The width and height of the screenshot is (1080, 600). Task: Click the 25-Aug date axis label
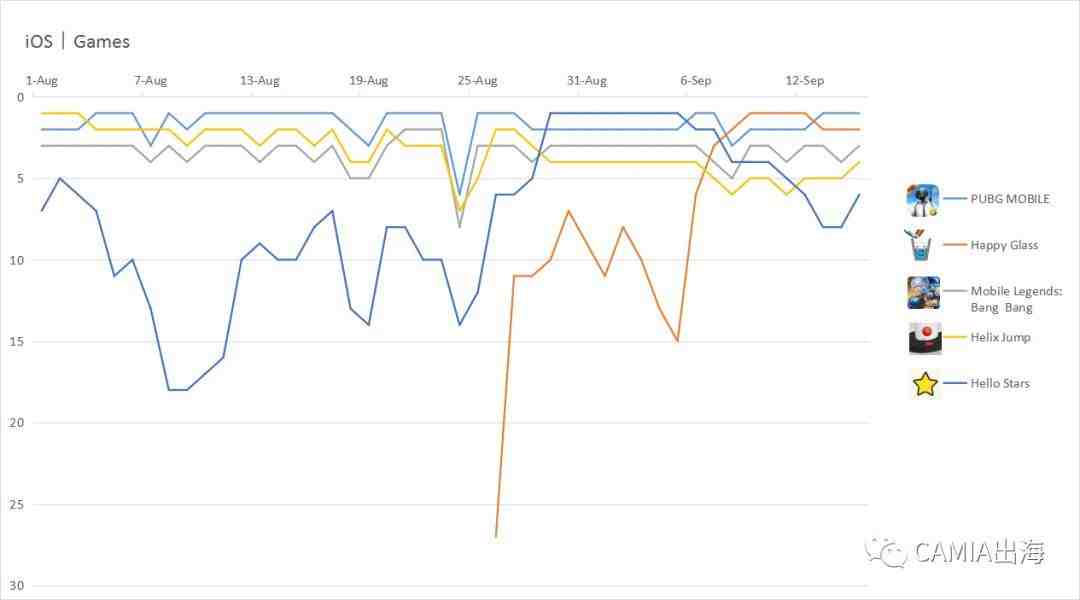(477, 81)
